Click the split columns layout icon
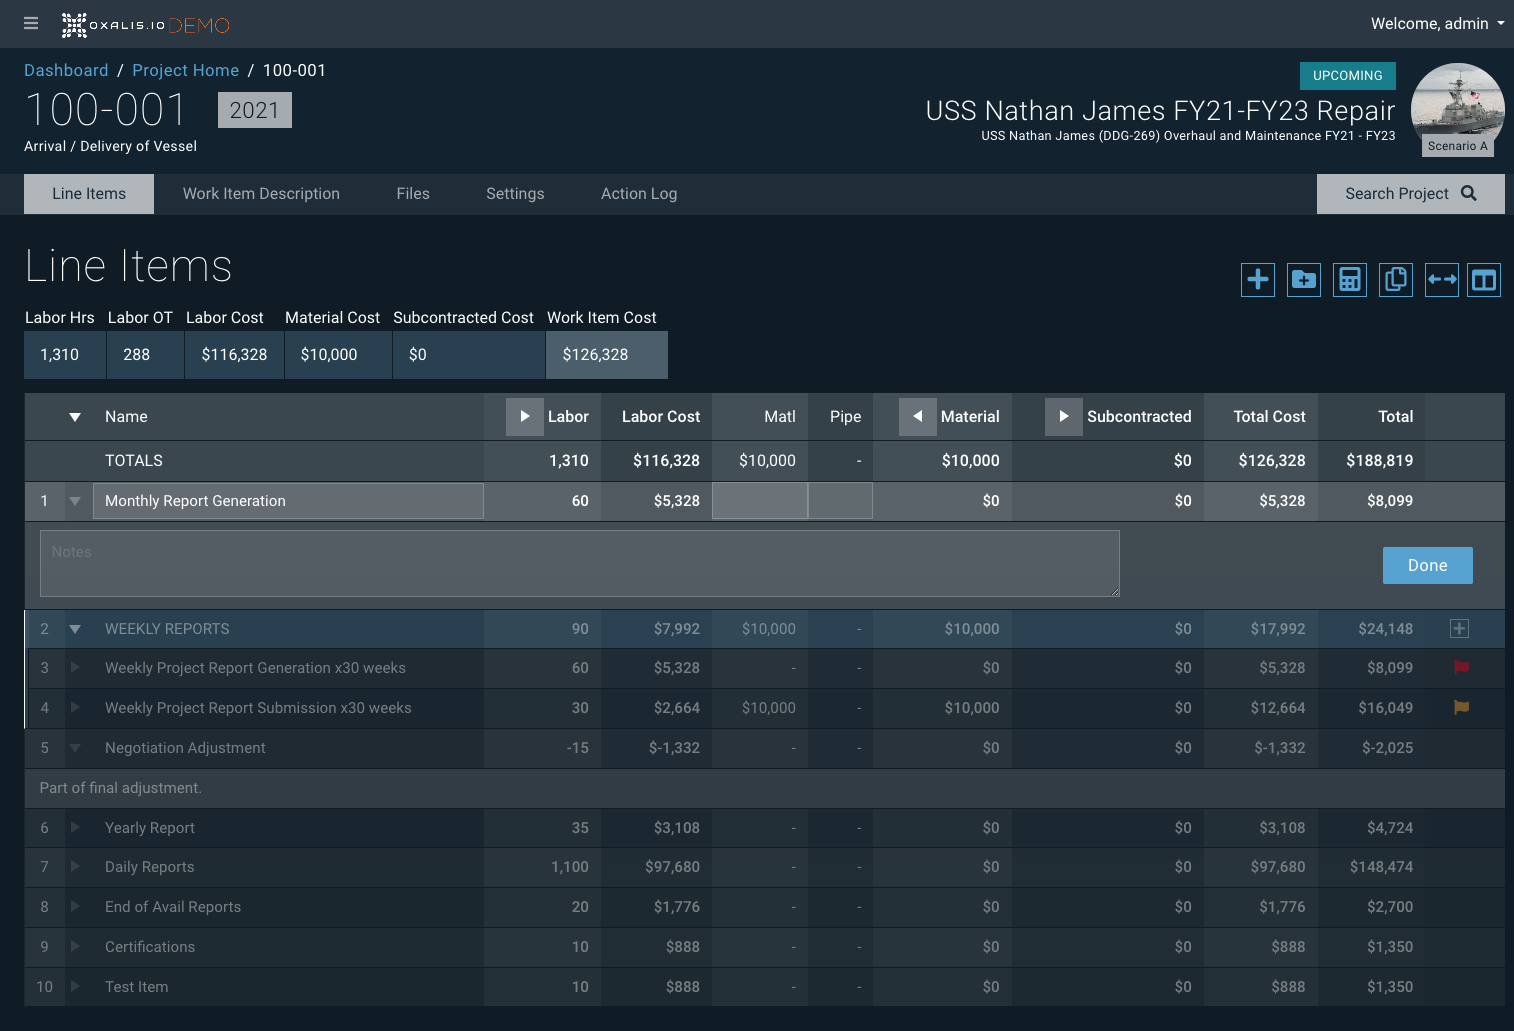 pyautogui.click(x=1484, y=280)
